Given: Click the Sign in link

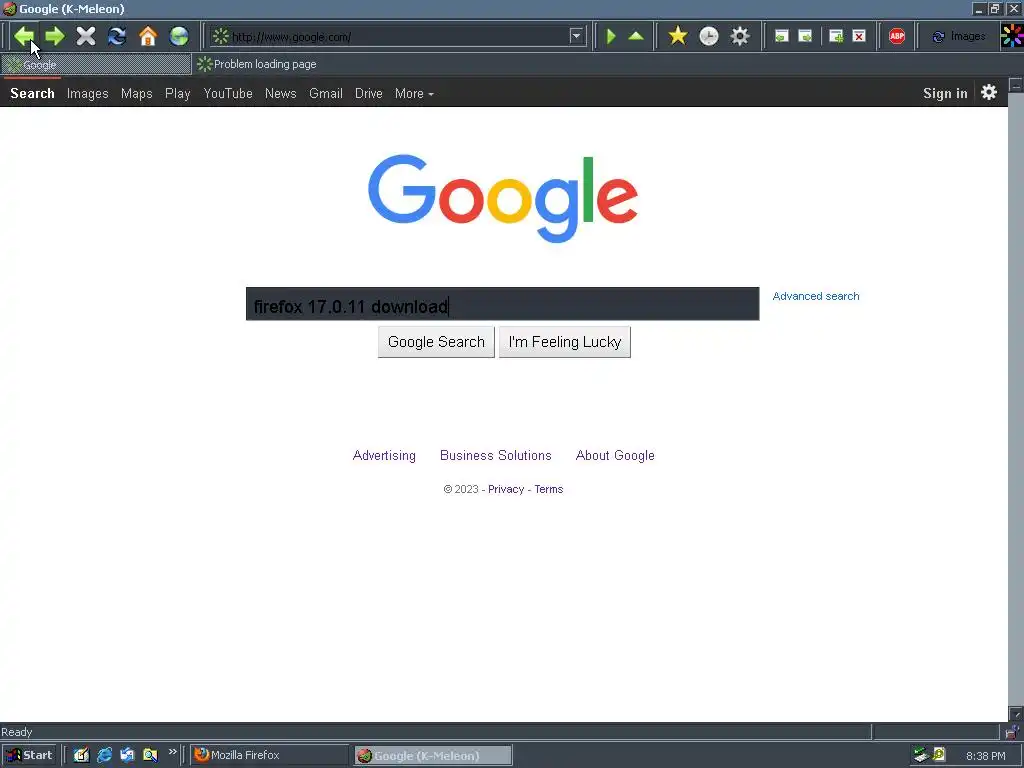Looking at the screenshot, I should click(945, 93).
